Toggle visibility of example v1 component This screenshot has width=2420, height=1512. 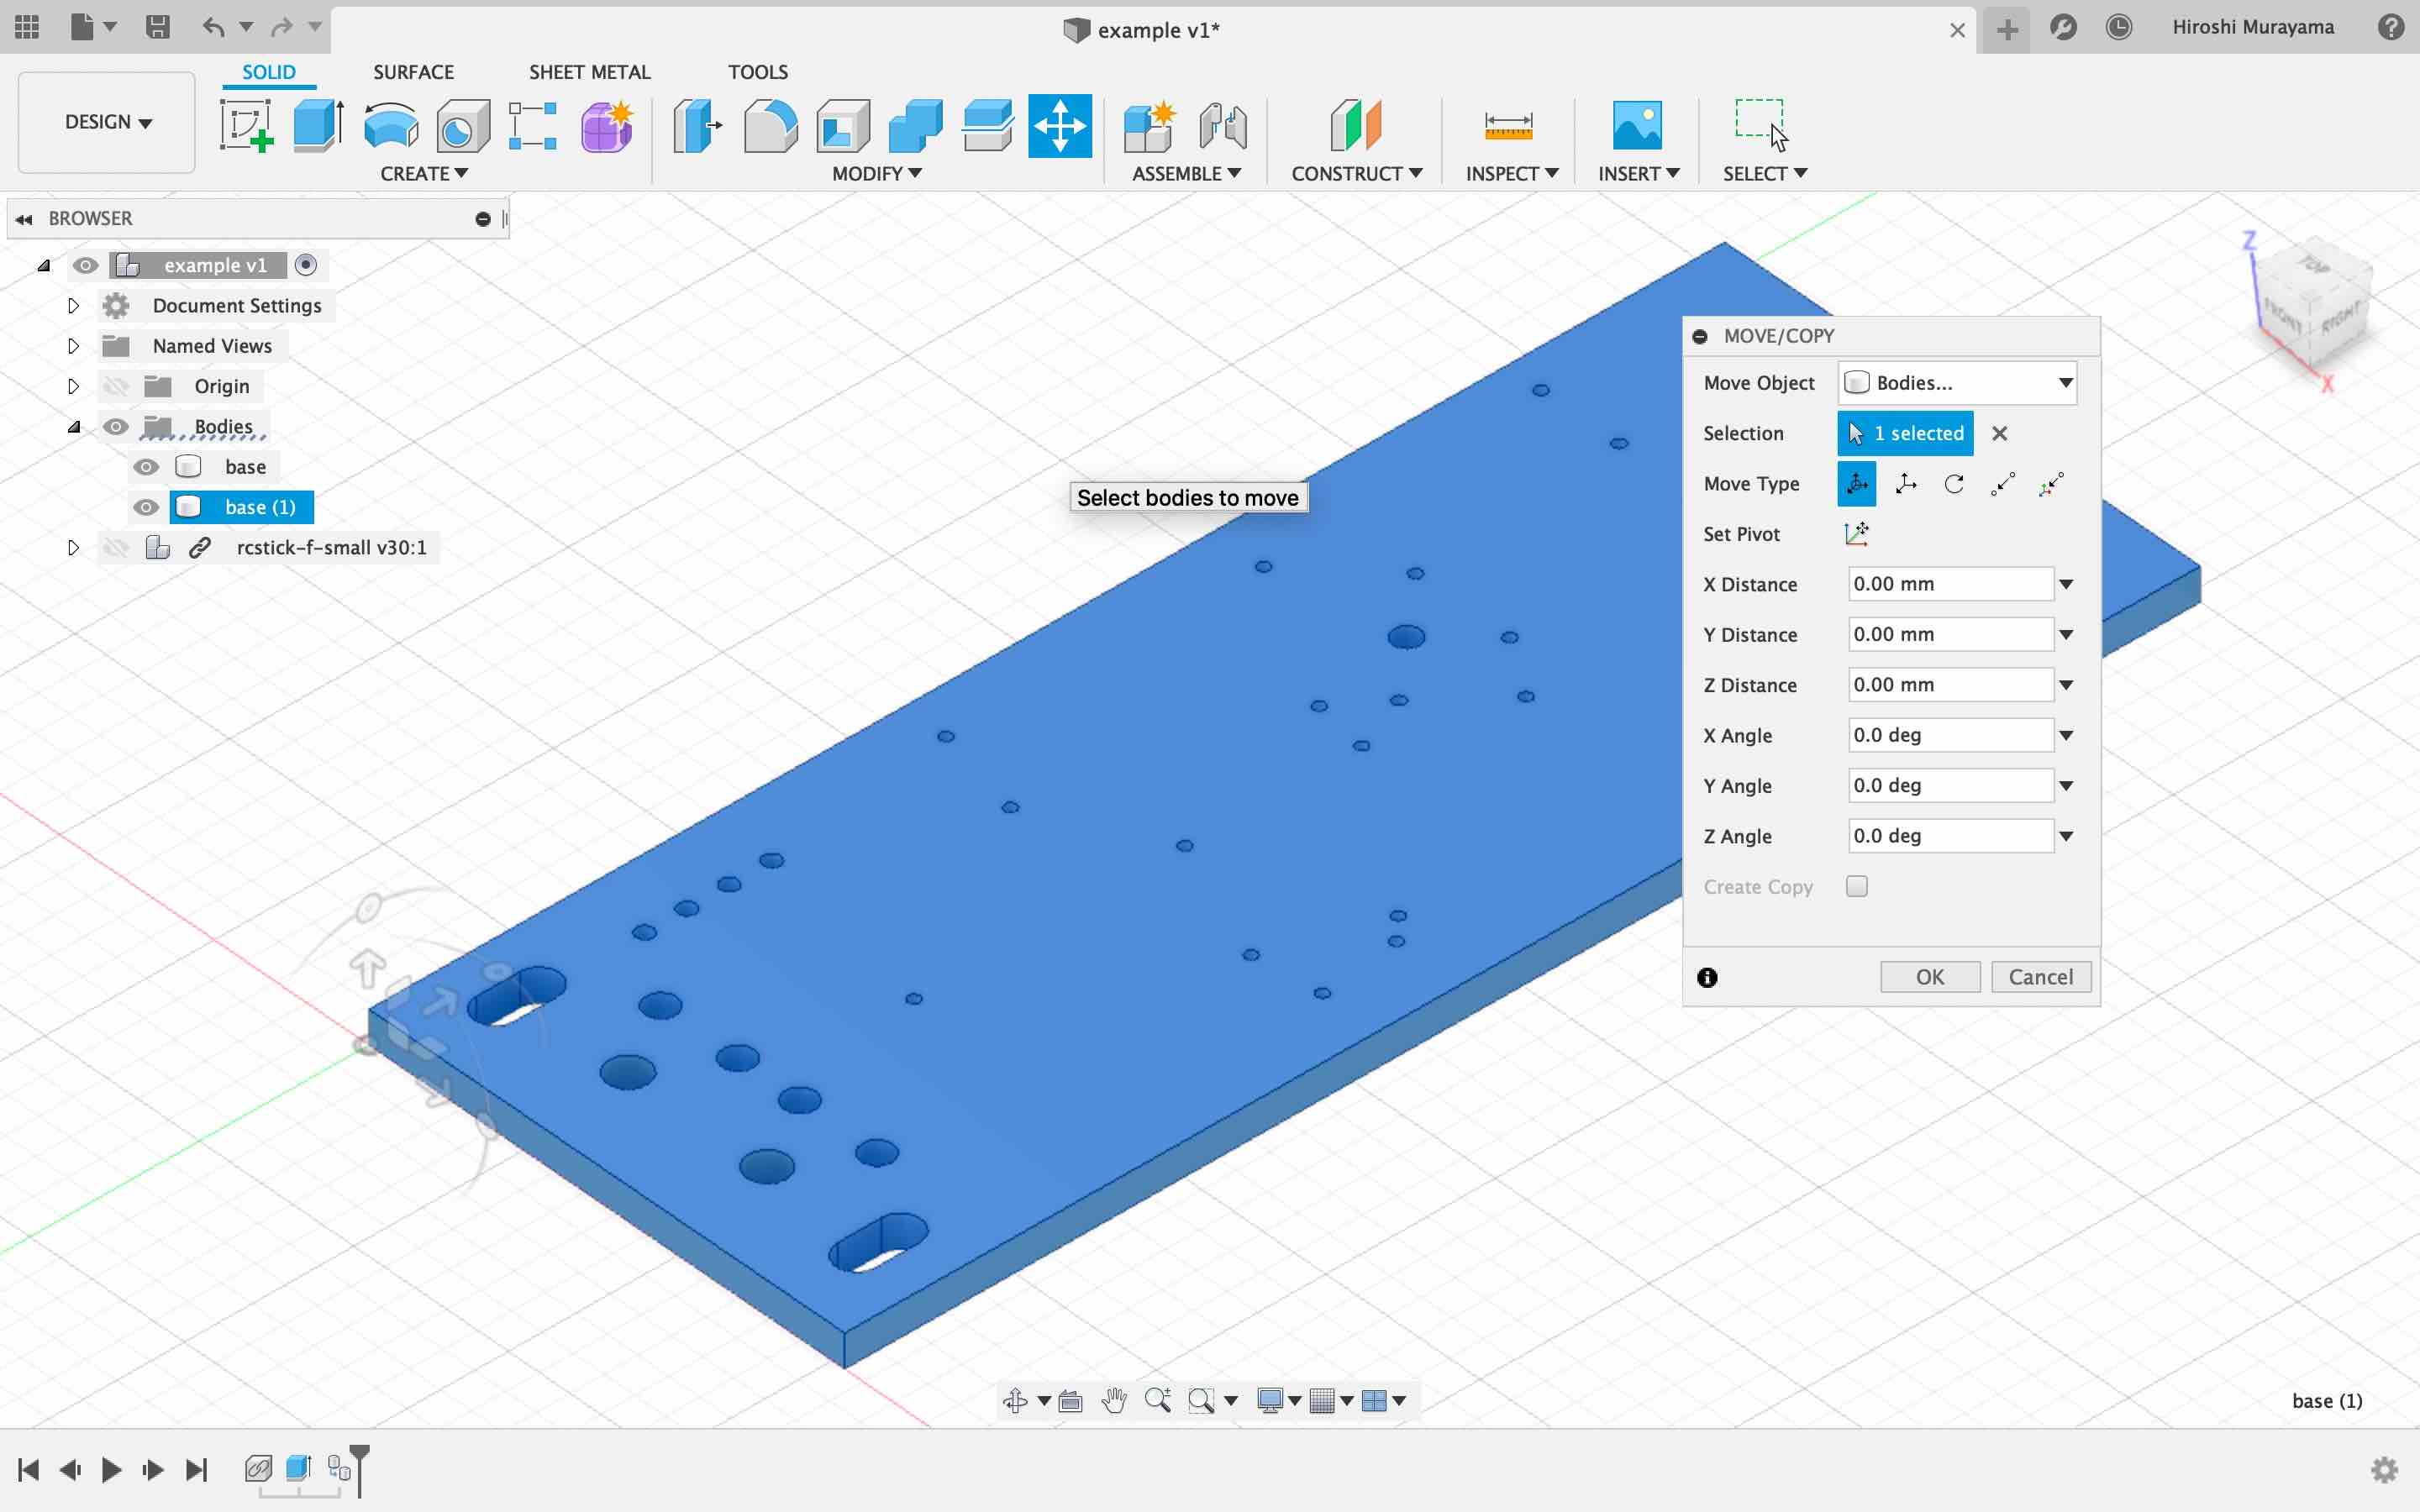click(85, 265)
